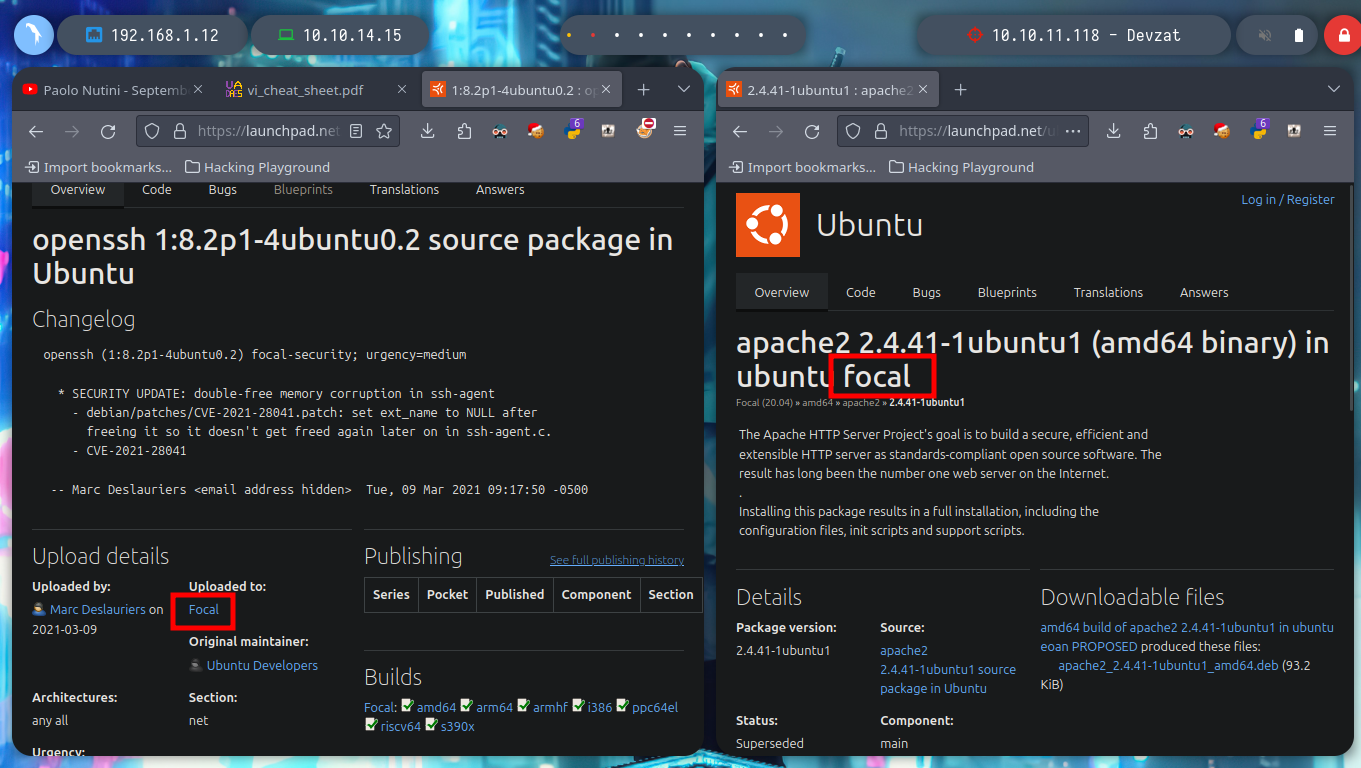Open Bugs tab on openssh page
The height and width of the screenshot is (768, 1361).
(223, 189)
